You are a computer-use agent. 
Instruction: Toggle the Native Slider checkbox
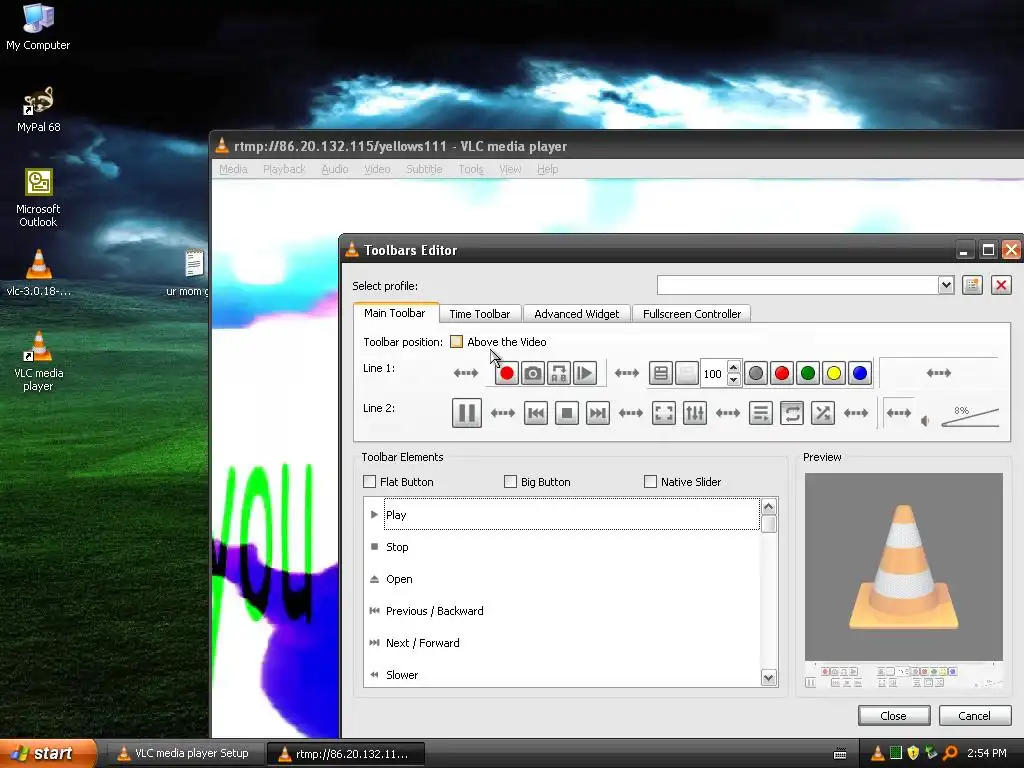[x=650, y=482]
